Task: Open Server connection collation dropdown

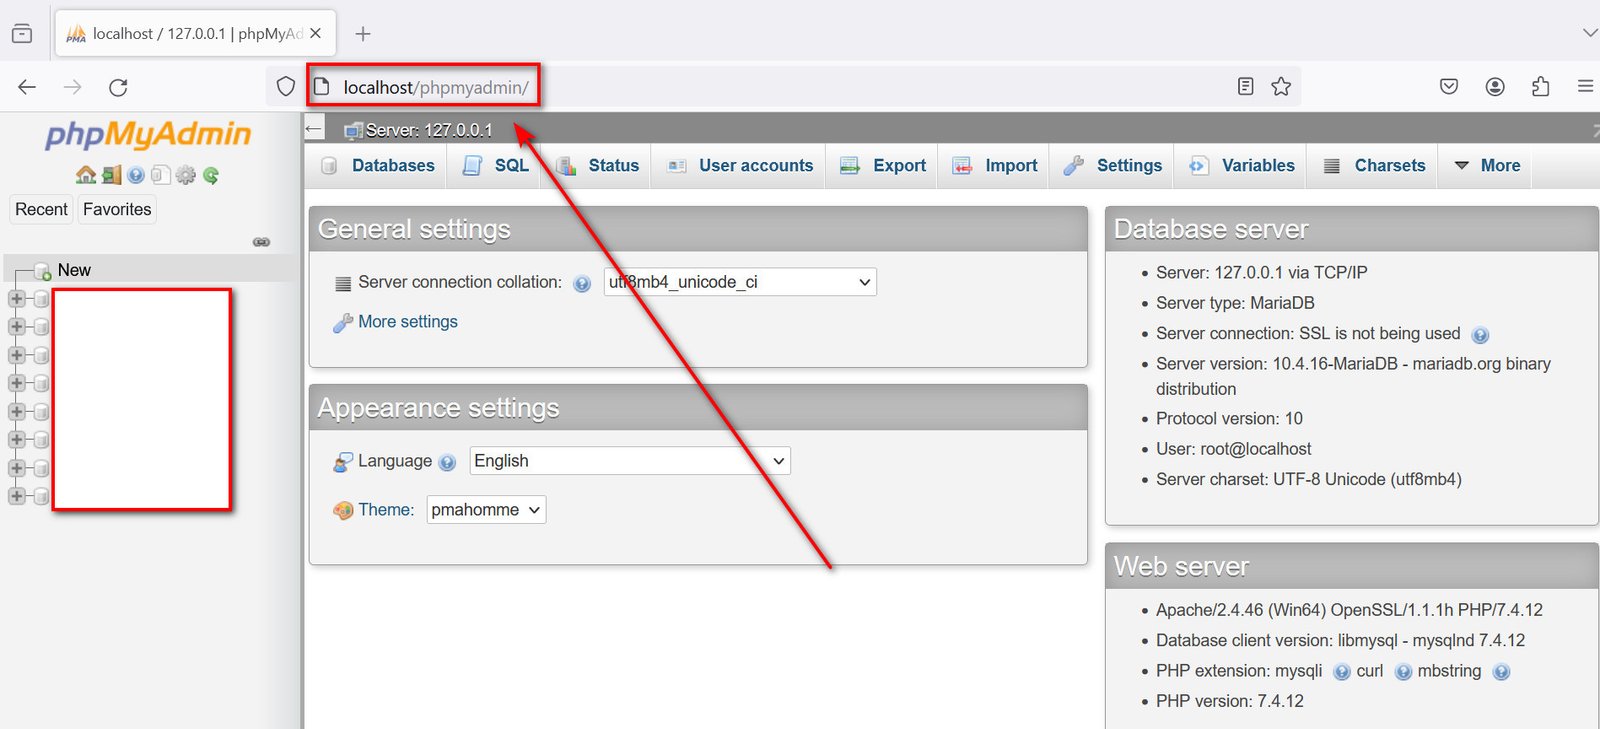Action: point(740,282)
